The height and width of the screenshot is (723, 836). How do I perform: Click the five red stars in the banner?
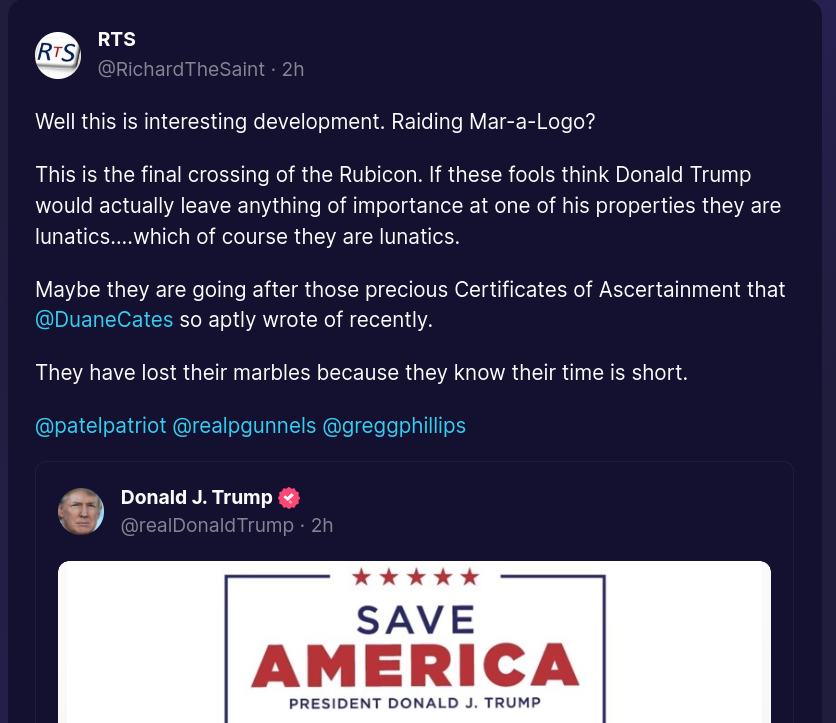point(415,577)
